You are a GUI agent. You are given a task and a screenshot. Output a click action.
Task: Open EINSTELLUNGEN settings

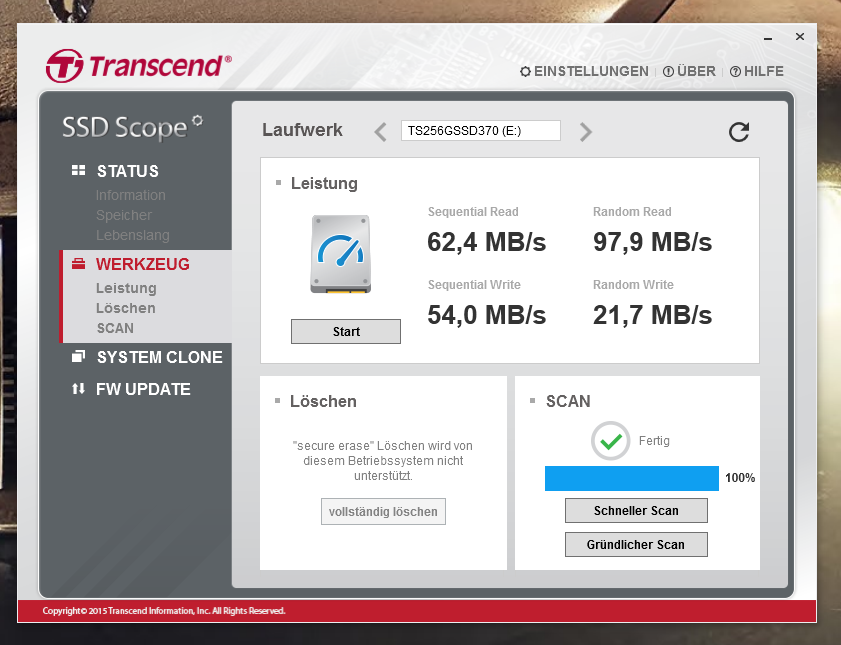(584, 71)
